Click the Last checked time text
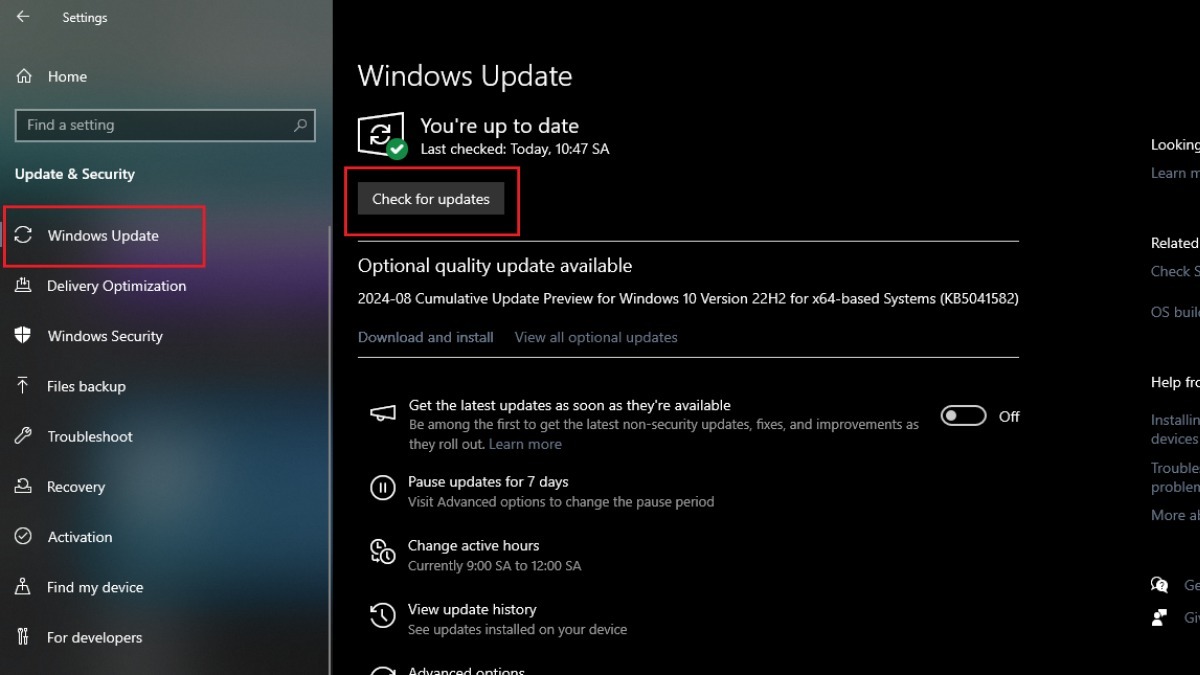This screenshot has width=1200, height=675. 515,149
